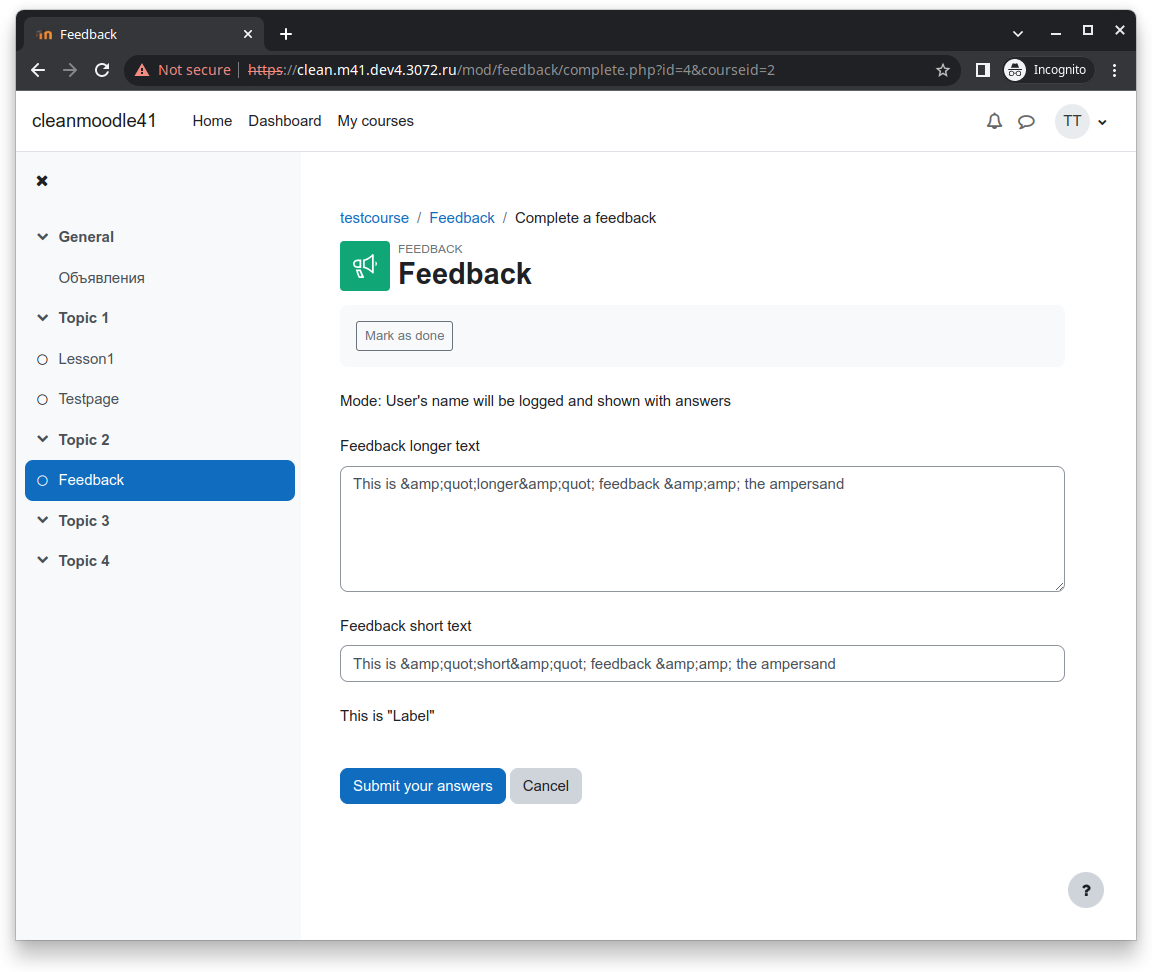The image size is (1152, 972).
Task: Bookmark this page with the star
Action: tap(943, 70)
